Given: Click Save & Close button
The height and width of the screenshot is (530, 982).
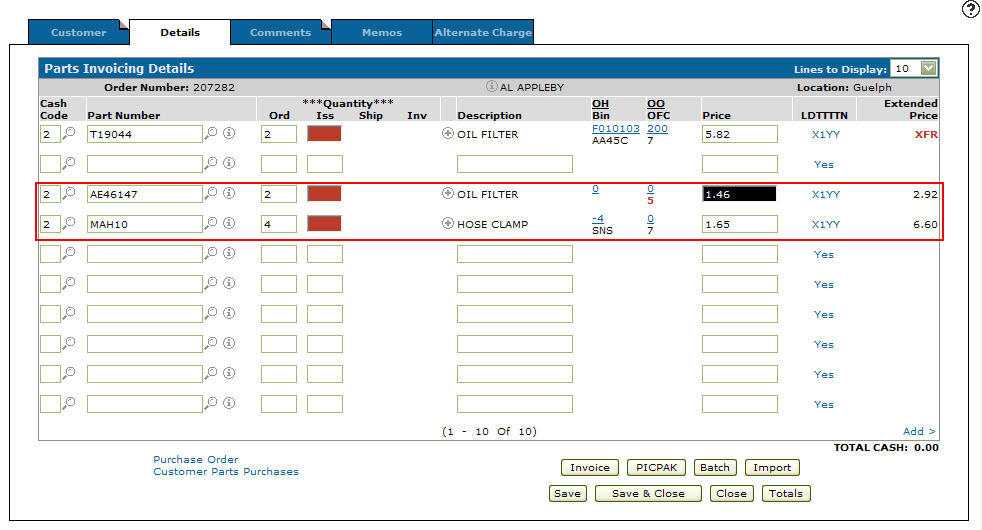Looking at the screenshot, I should [x=648, y=494].
